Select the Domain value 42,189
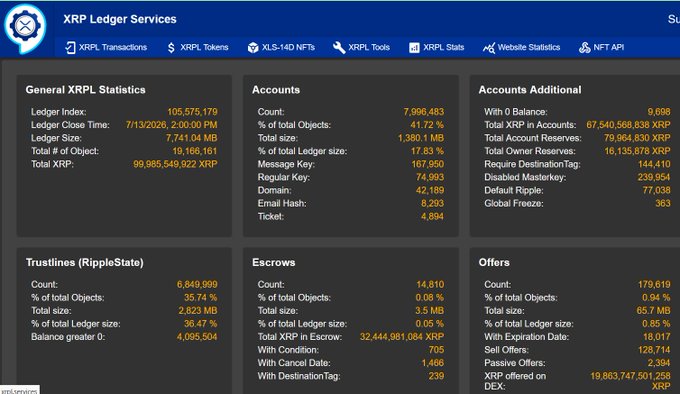The image size is (680, 394). tap(430, 190)
